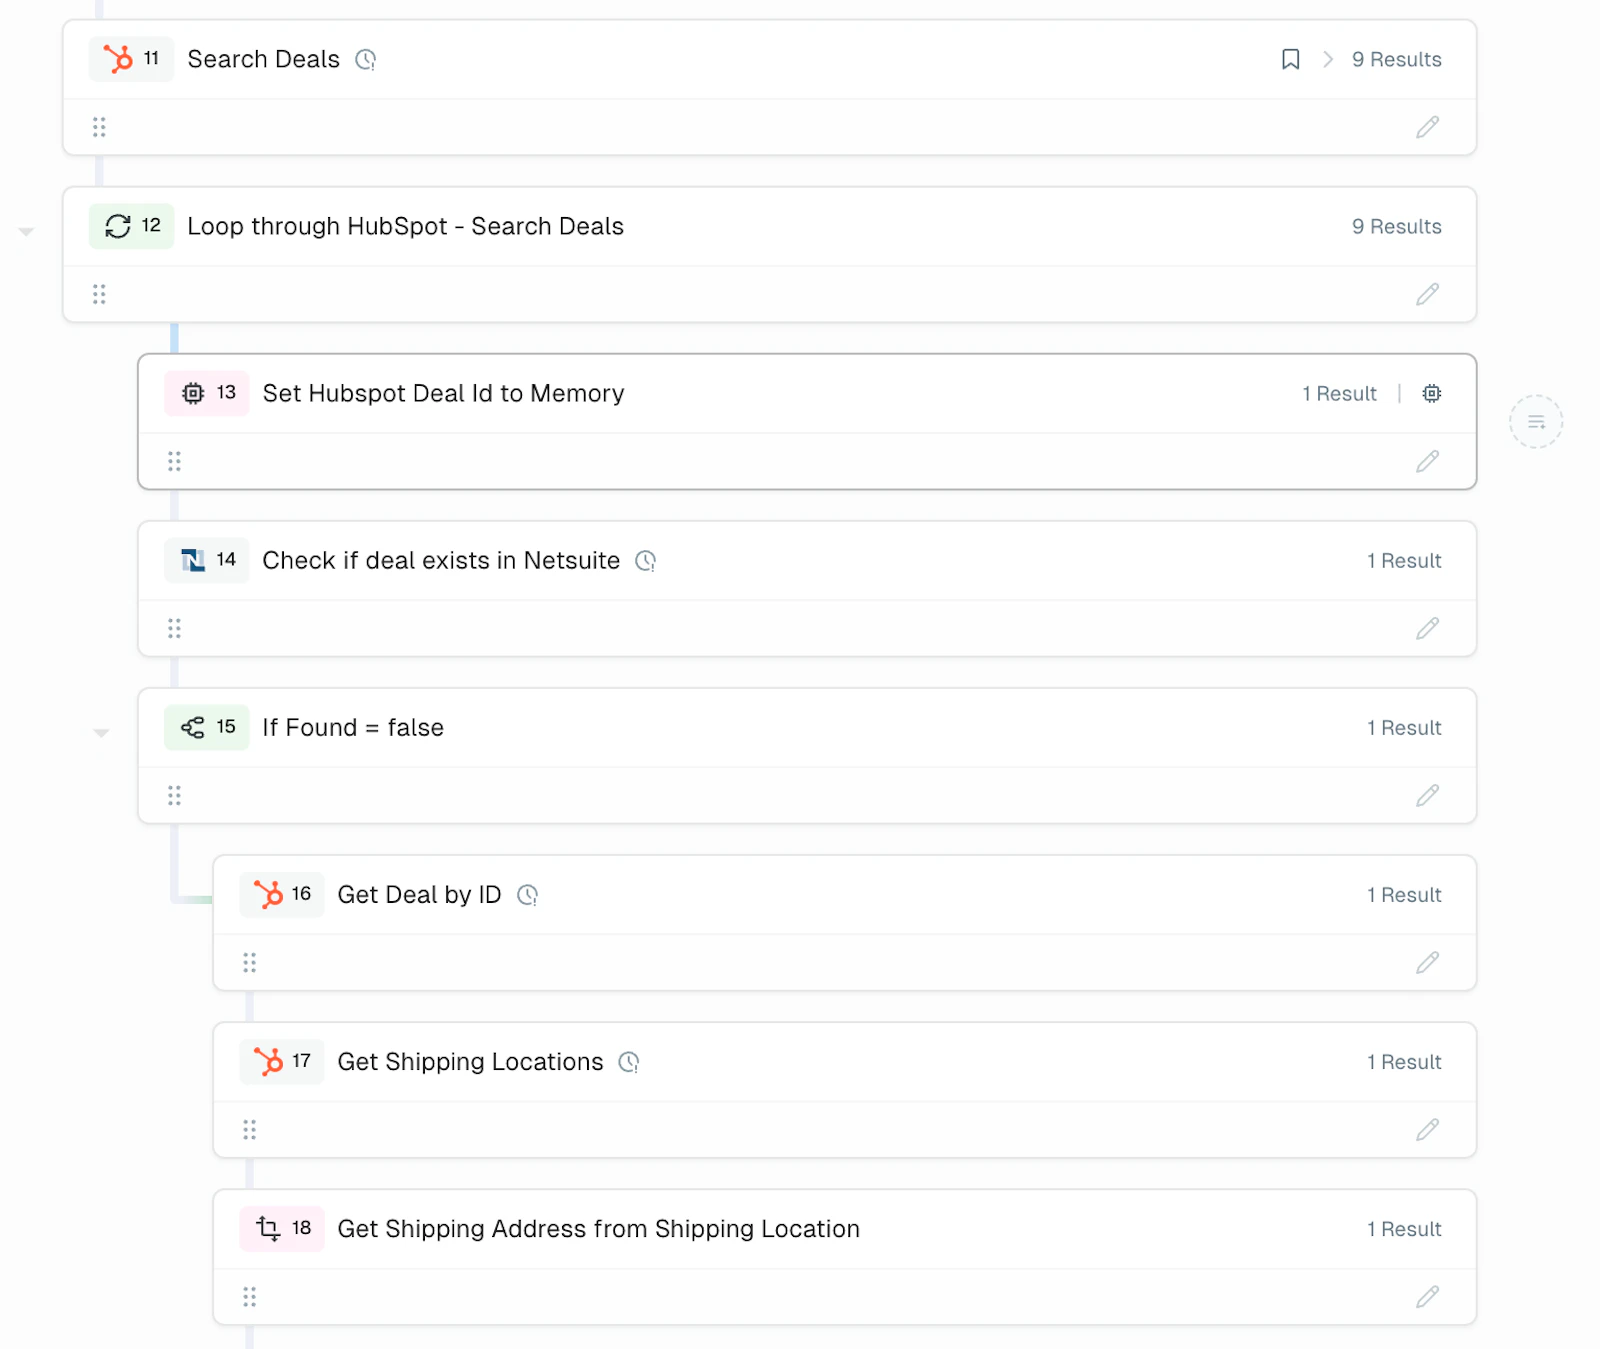Screen dimensions: 1600x1349
Task: Collapse the If Found = false branch arrow
Action: [101, 733]
